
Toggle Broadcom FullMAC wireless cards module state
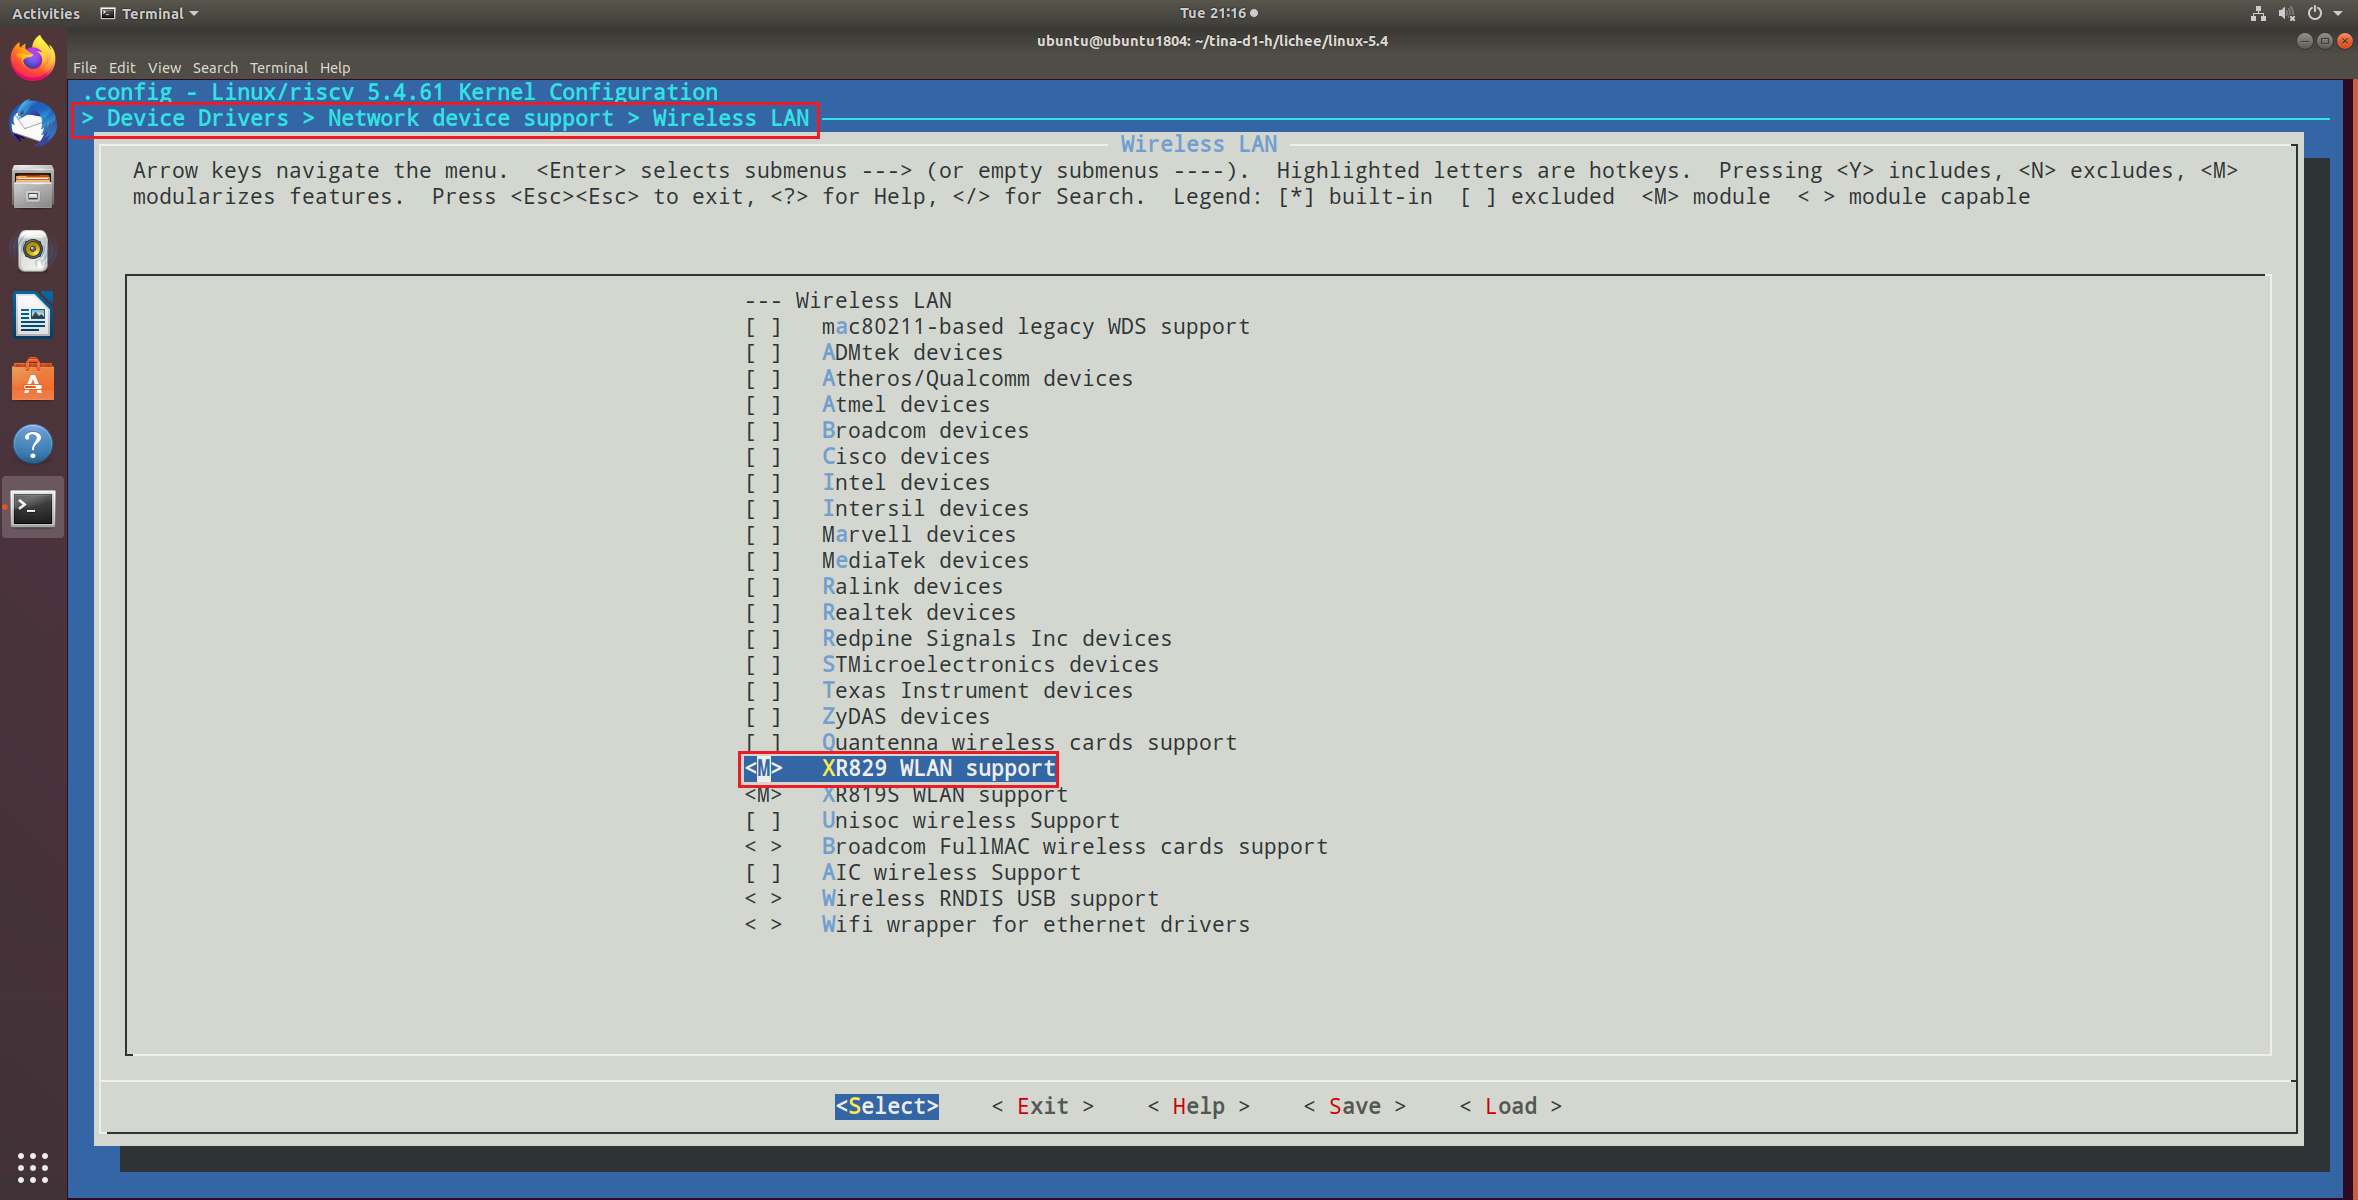tap(763, 847)
